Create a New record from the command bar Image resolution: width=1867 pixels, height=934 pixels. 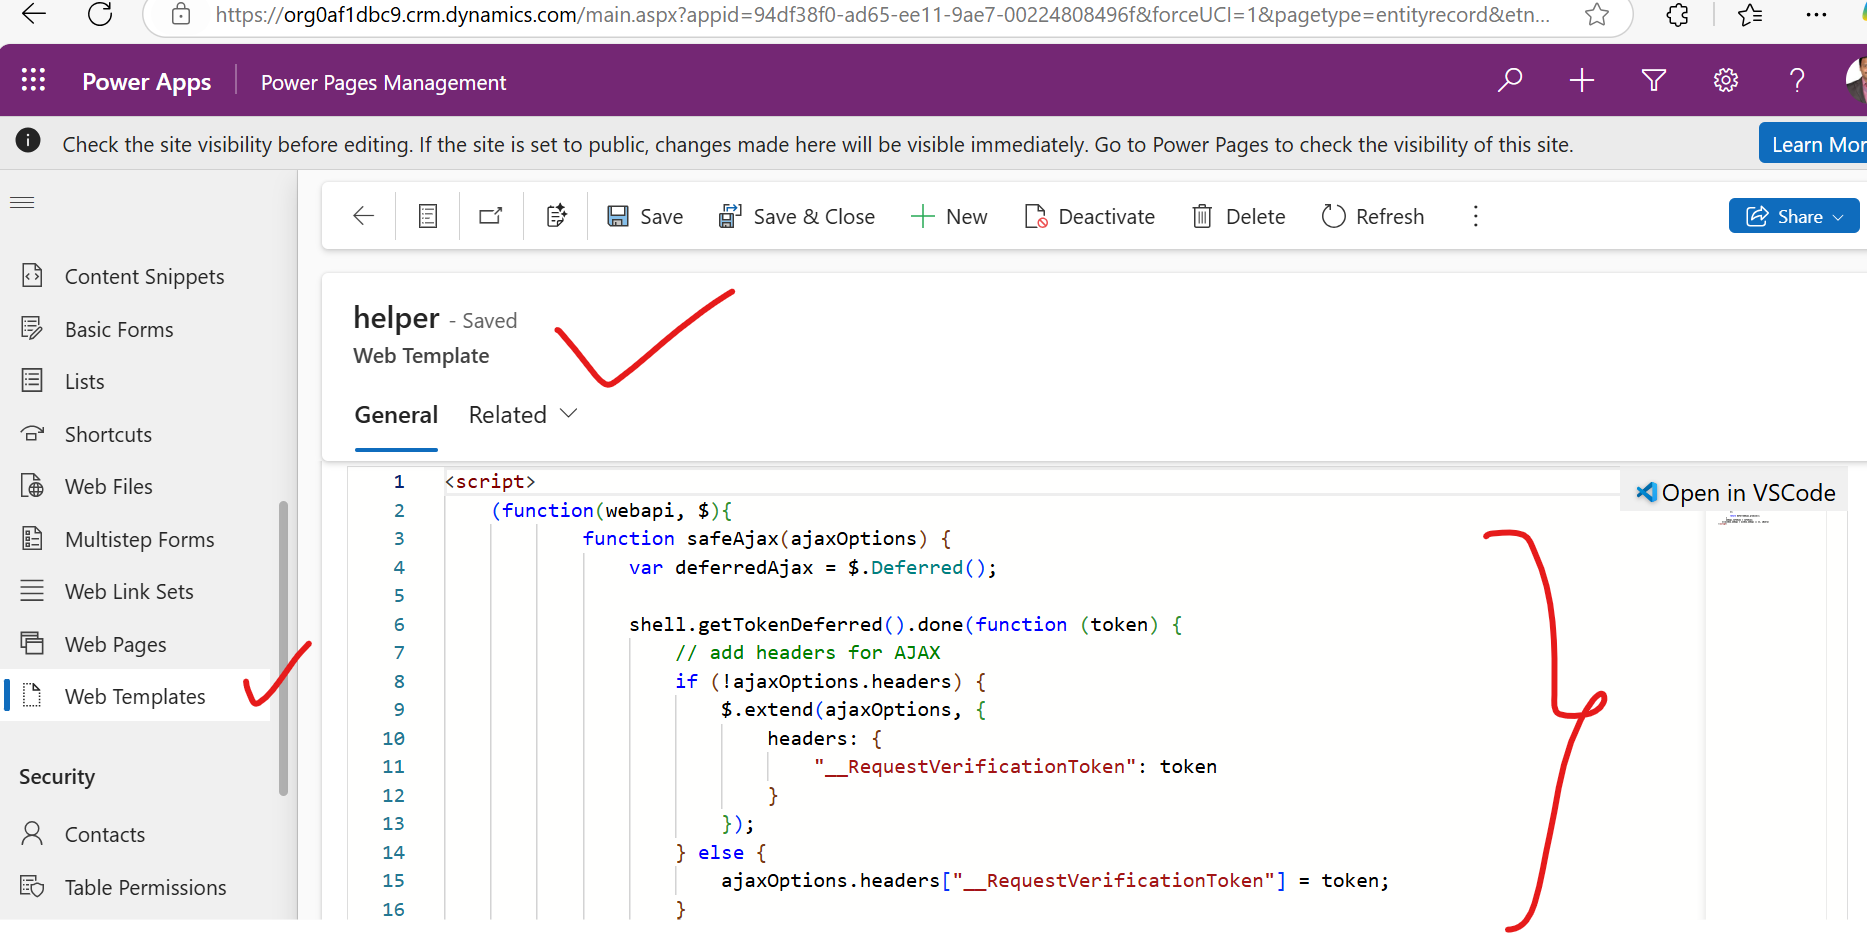pos(948,216)
